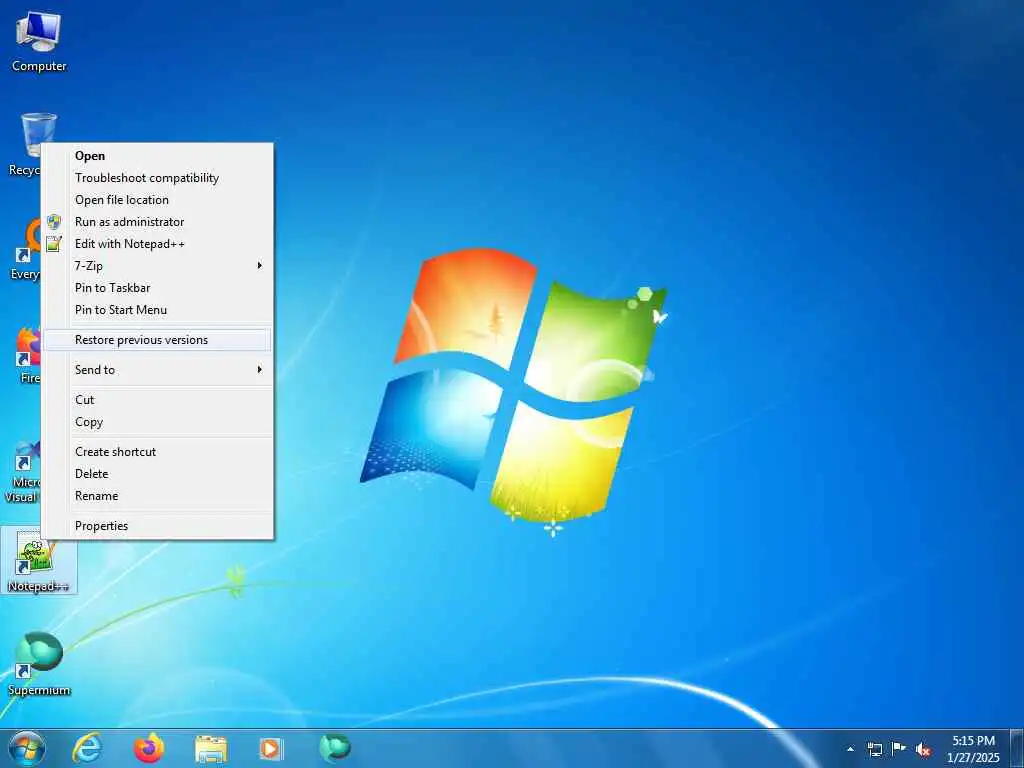The height and width of the screenshot is (768, 1024).
Task: Select the Recycle Bin desktop icon
Action: coord(25,145)
